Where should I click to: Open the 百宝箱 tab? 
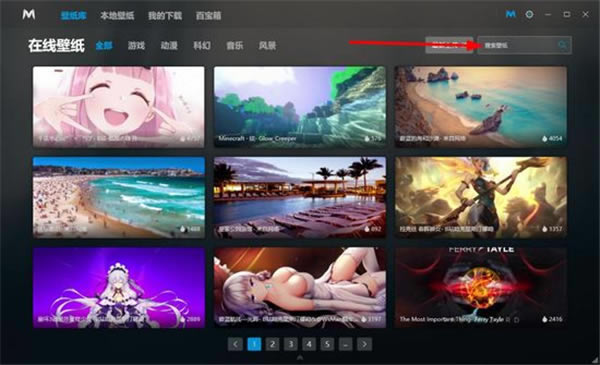click(x=209, y=16)
